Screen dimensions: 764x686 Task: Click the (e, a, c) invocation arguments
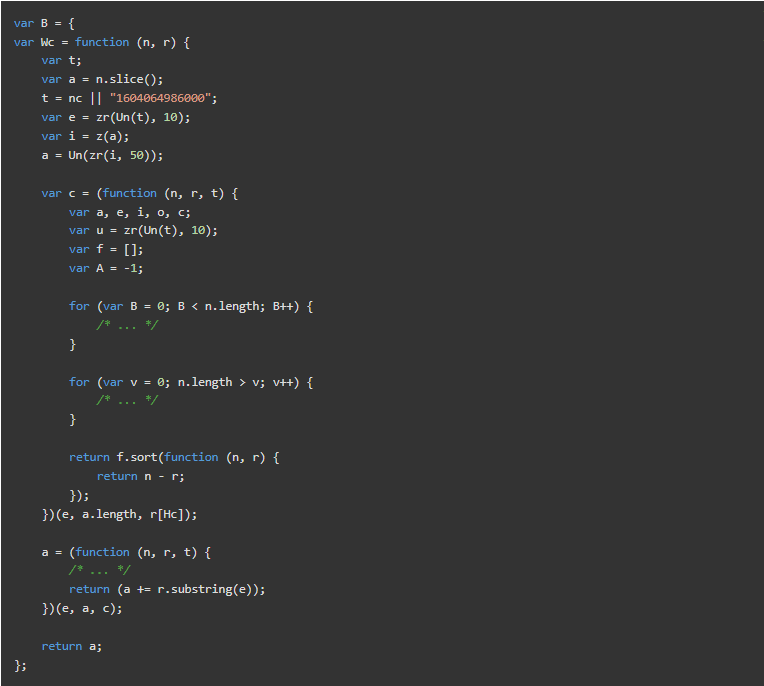click(x=89, y=609)
